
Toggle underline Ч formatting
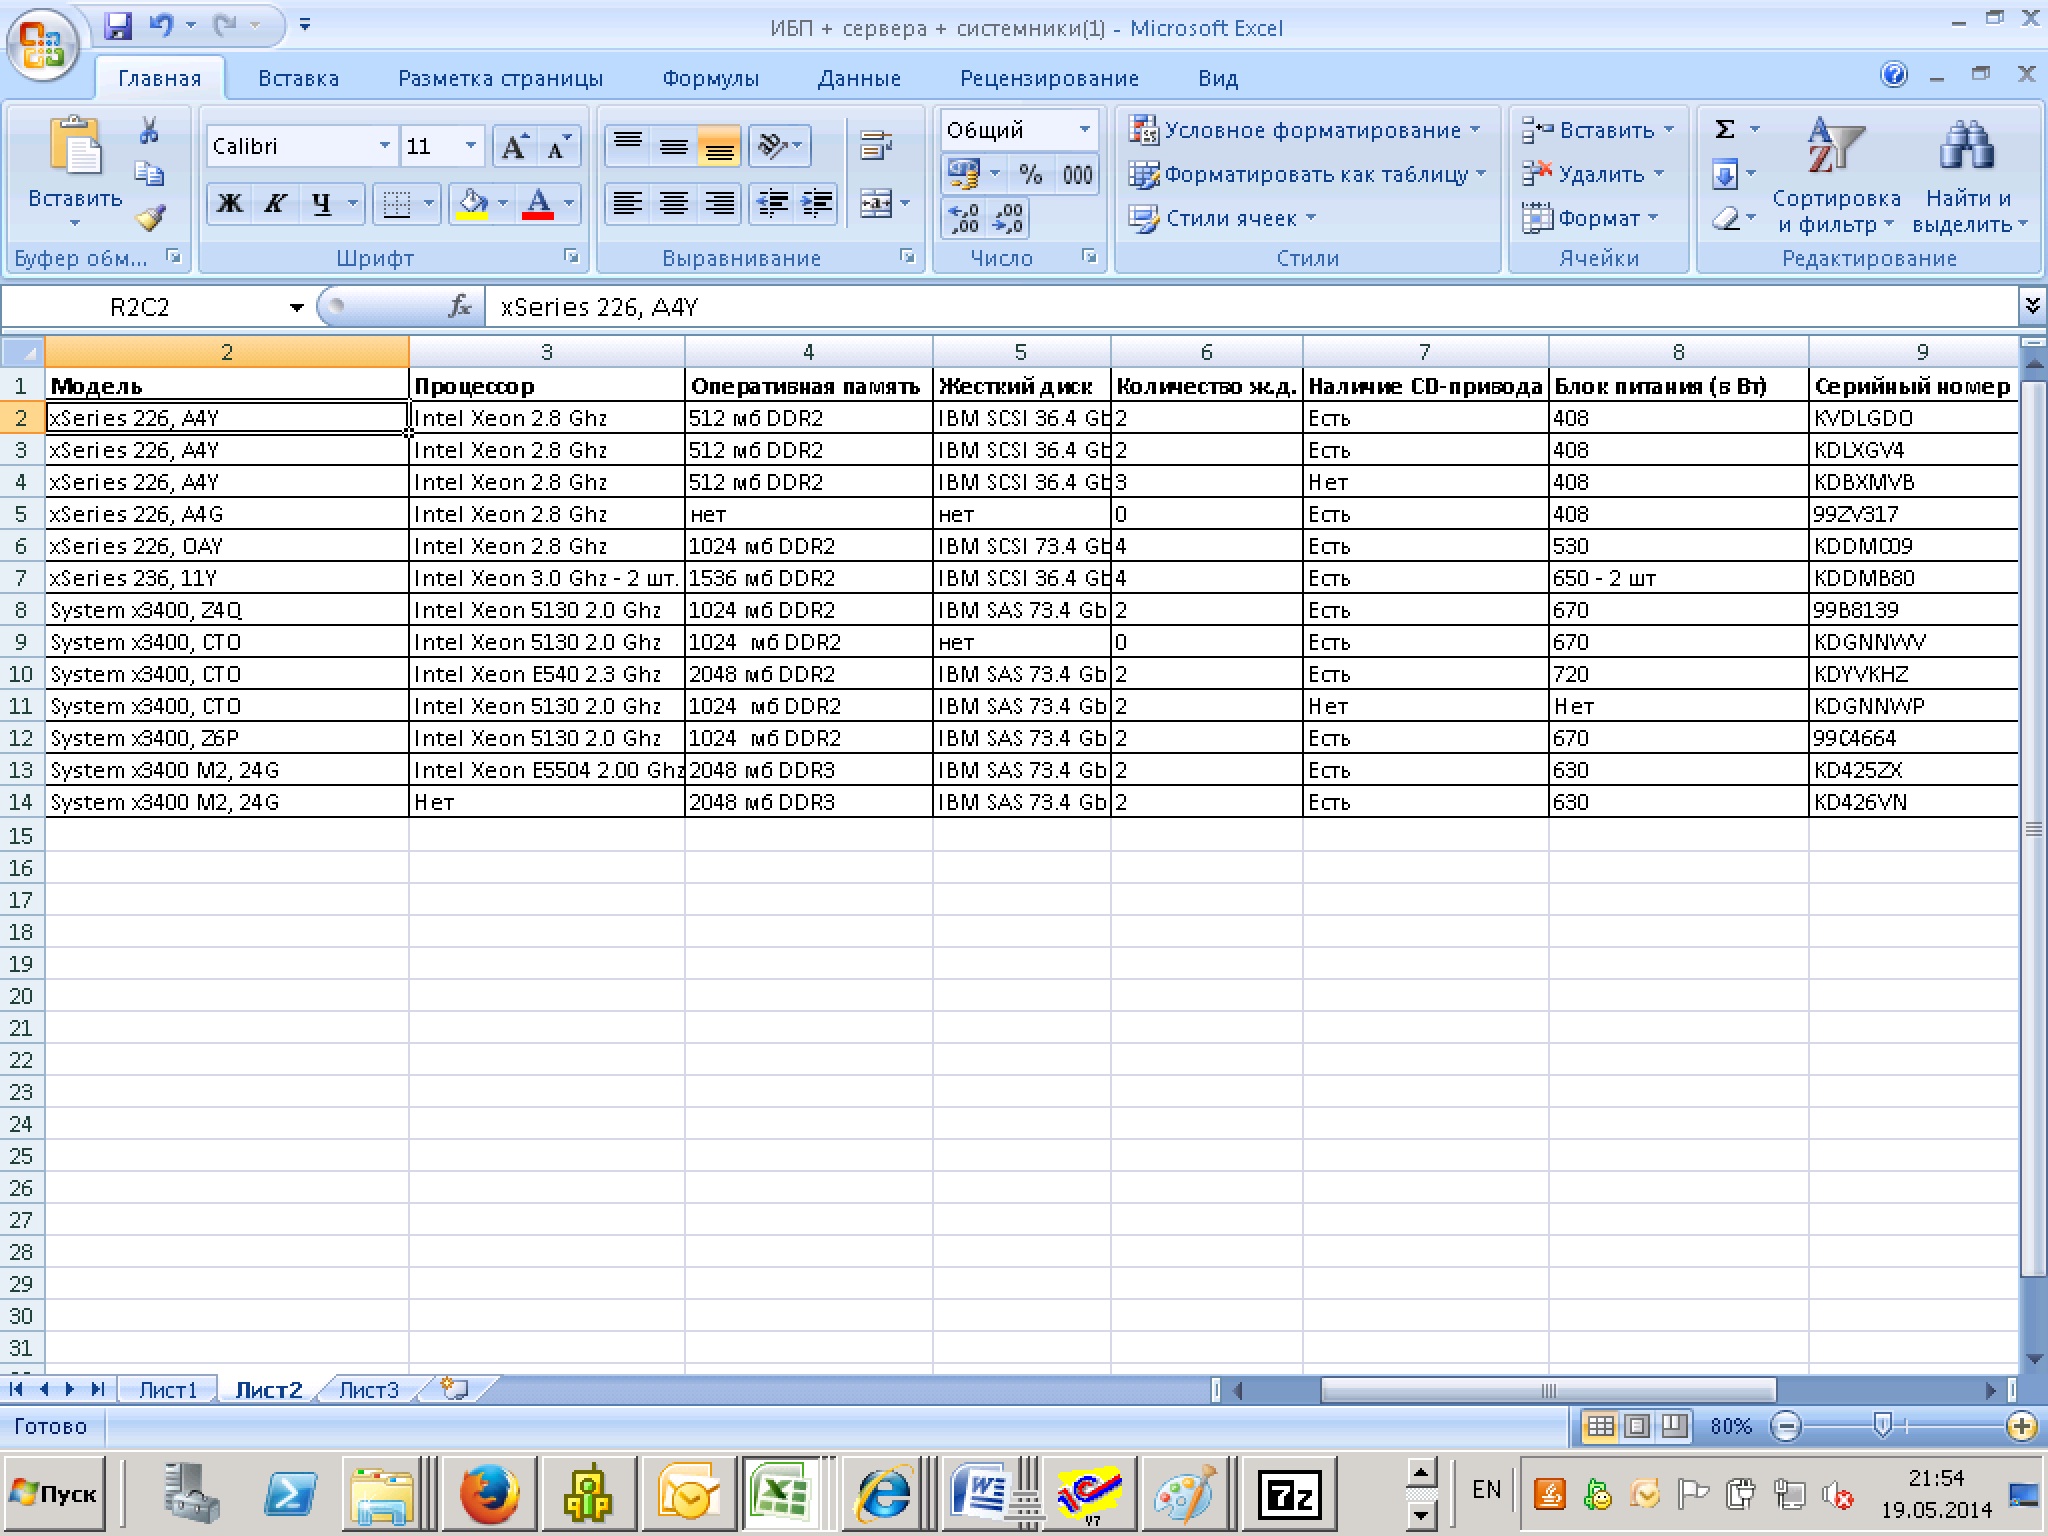coord(320,204)
